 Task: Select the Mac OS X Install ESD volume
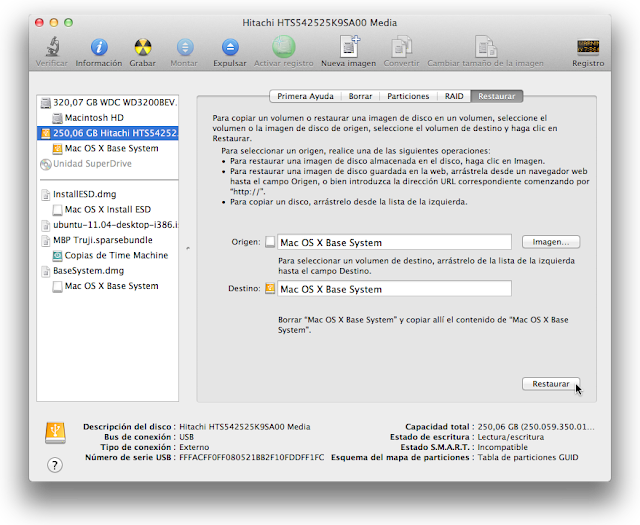(x=108, y=210)
